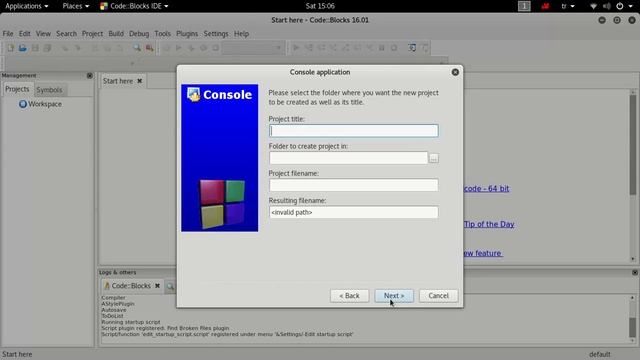
Task: Click the Replace toolbar icon
Action: click(150, 48)
